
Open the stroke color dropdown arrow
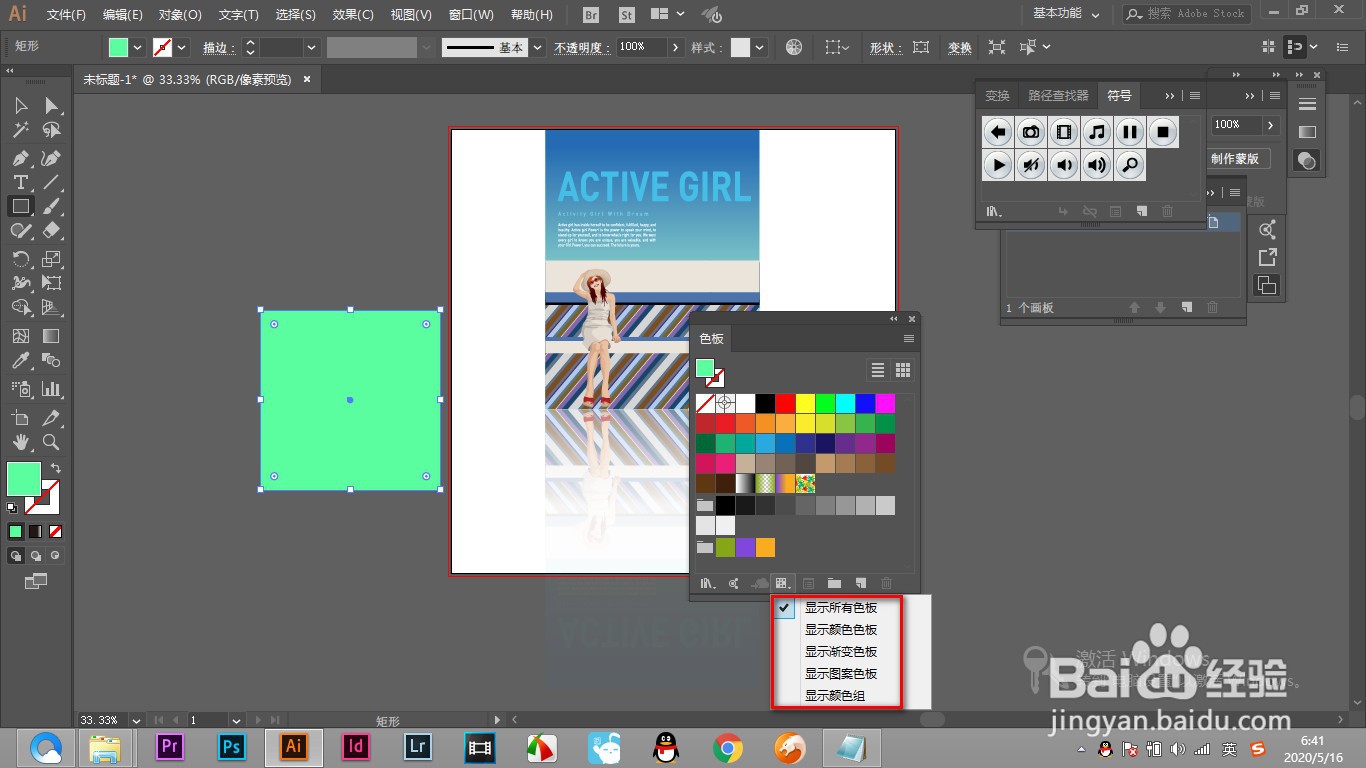(x=182, y=47)
